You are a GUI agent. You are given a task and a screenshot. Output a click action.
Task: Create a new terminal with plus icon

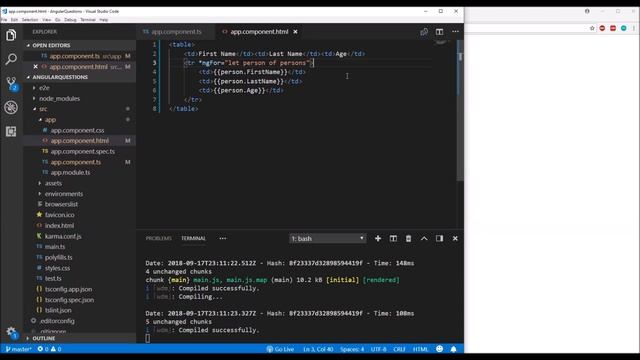pyautogui.click(x=378, y=238)
